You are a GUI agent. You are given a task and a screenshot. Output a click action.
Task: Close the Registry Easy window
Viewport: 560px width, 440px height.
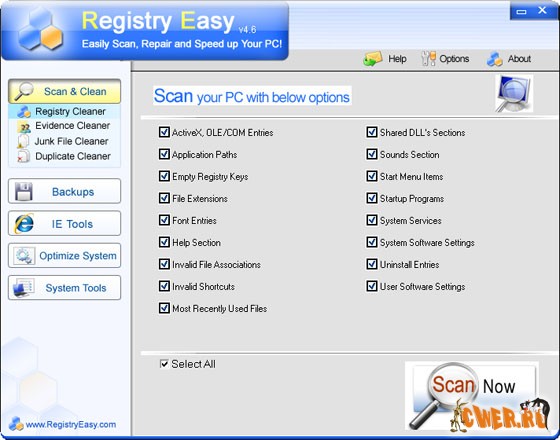542,11
